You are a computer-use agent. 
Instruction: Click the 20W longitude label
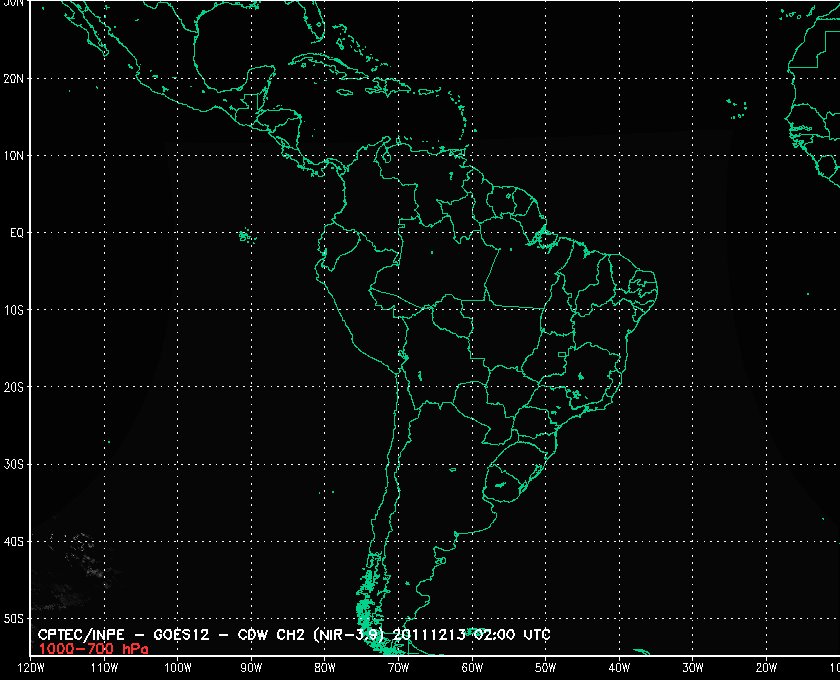pyautogui.click(x=766, y=668)
